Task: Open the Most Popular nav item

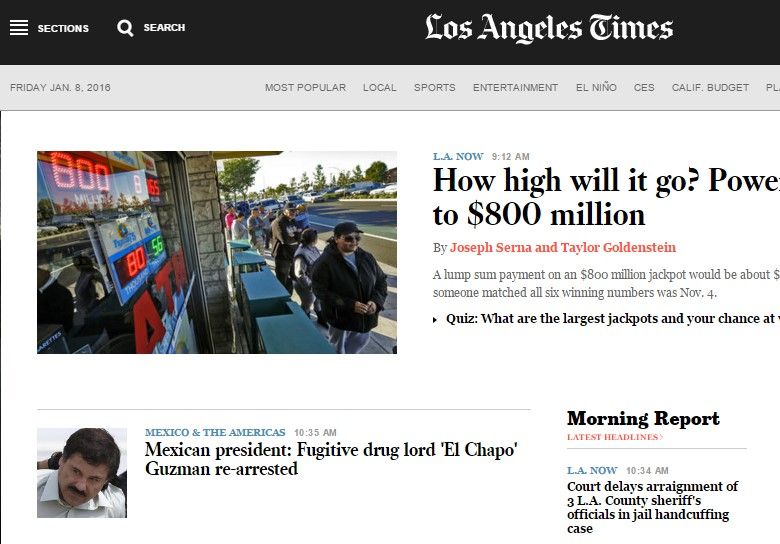Action: 305,88
